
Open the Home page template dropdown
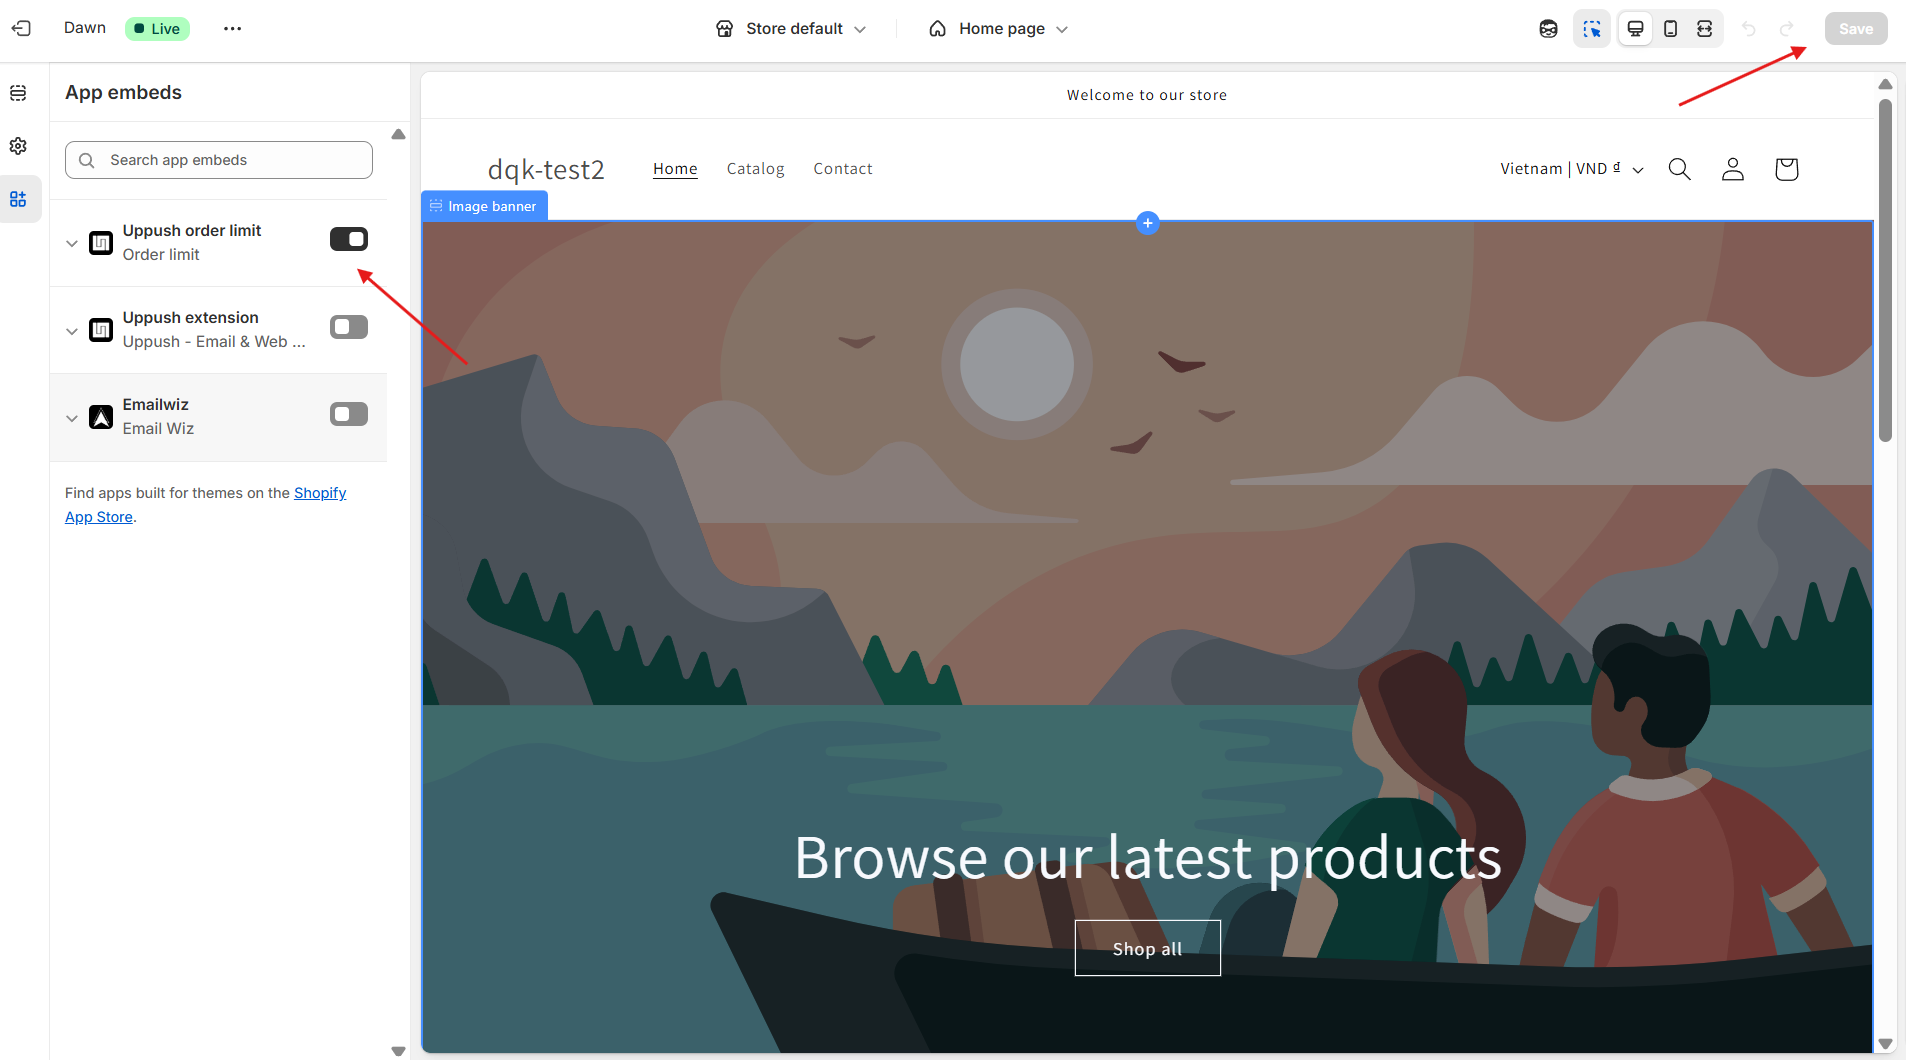[999, 29]
